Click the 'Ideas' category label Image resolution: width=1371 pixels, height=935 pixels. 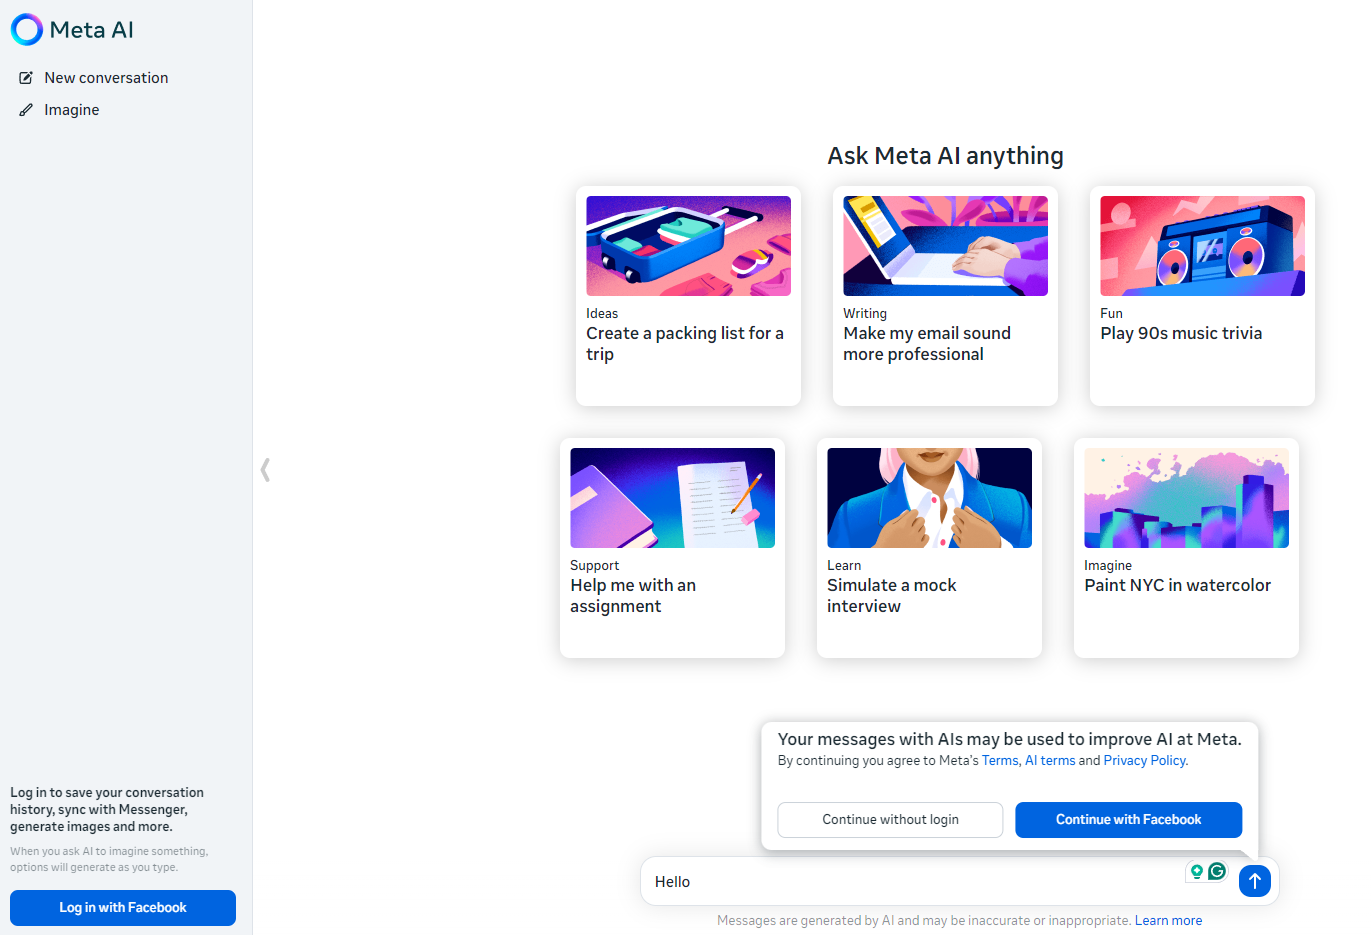pos(602,314)
